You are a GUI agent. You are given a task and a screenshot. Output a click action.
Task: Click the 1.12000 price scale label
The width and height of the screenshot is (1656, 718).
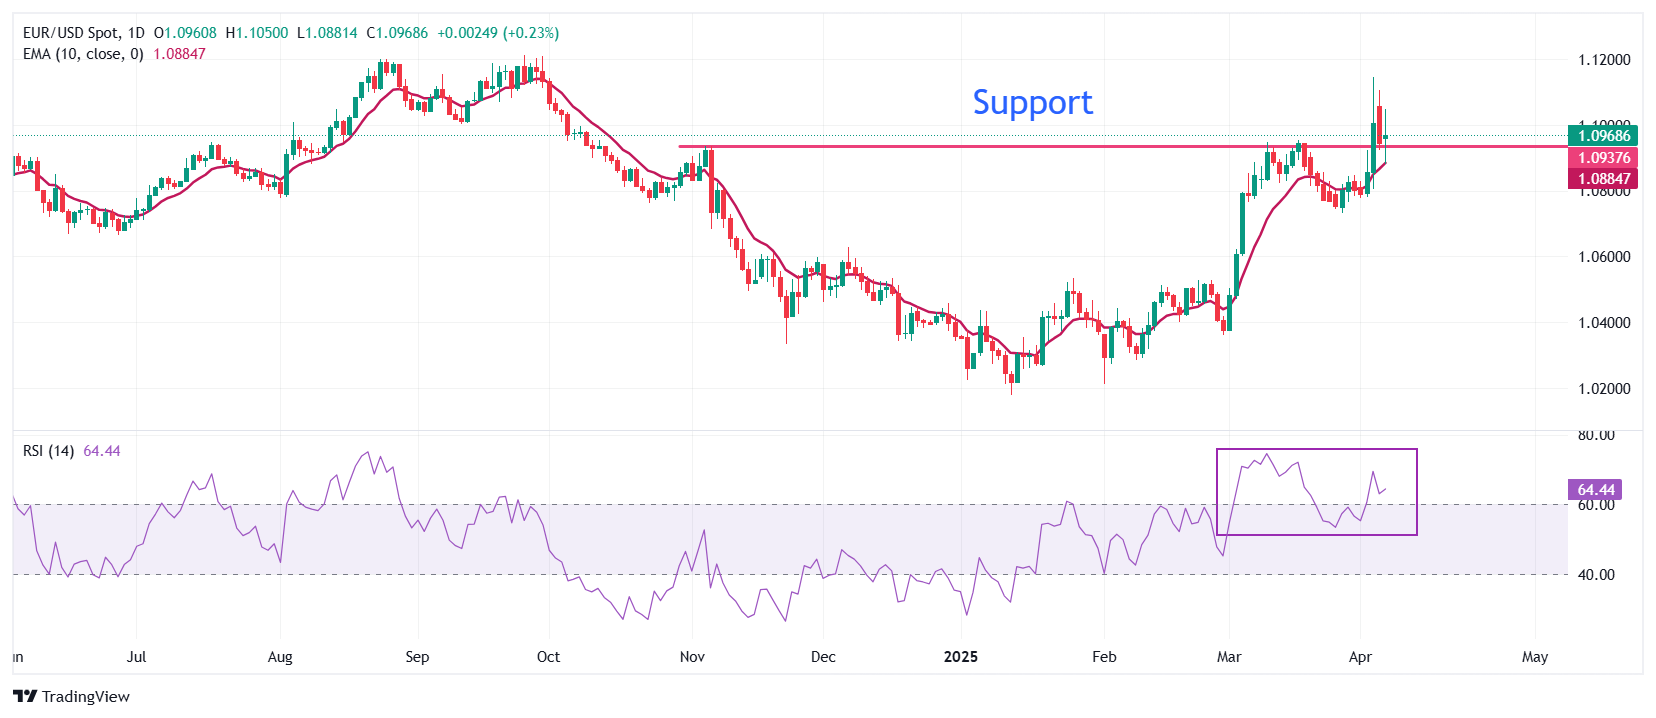(1604, 60)
